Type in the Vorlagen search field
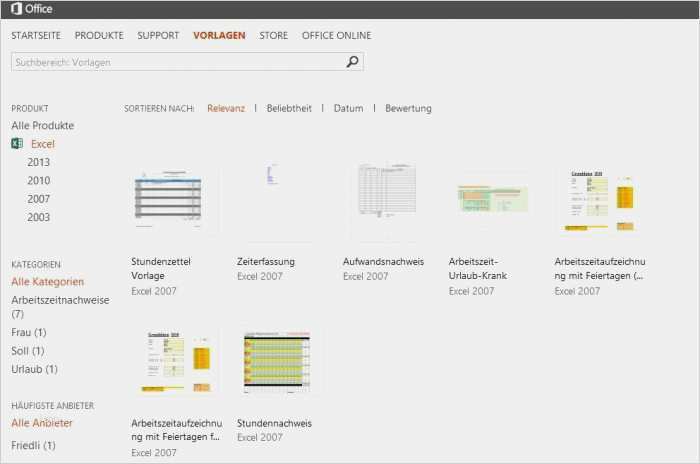The width and height of the screenshot is (700, 464). click(x=175, y=62)
